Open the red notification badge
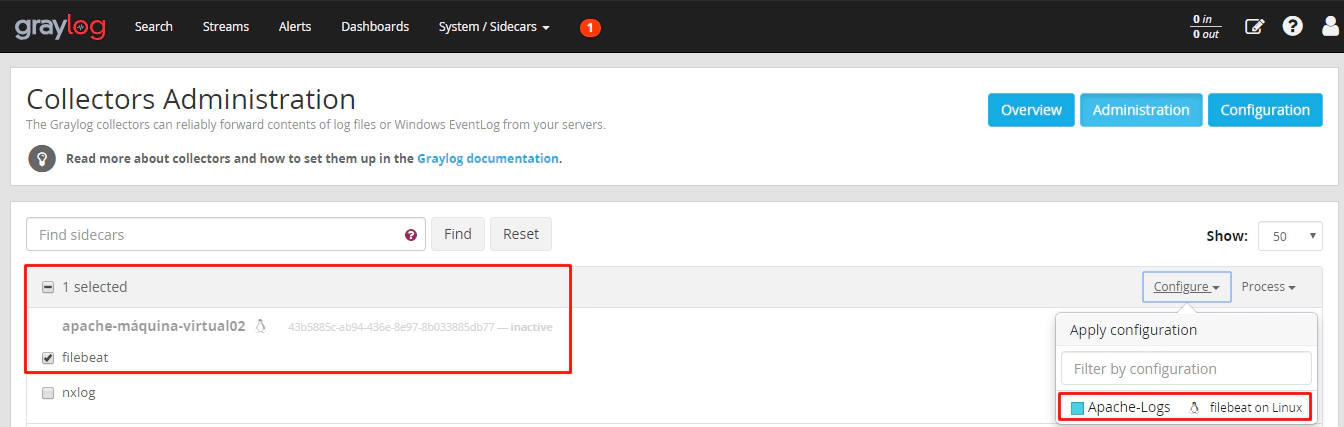The image size is (1344, 427). pos(590,28)
